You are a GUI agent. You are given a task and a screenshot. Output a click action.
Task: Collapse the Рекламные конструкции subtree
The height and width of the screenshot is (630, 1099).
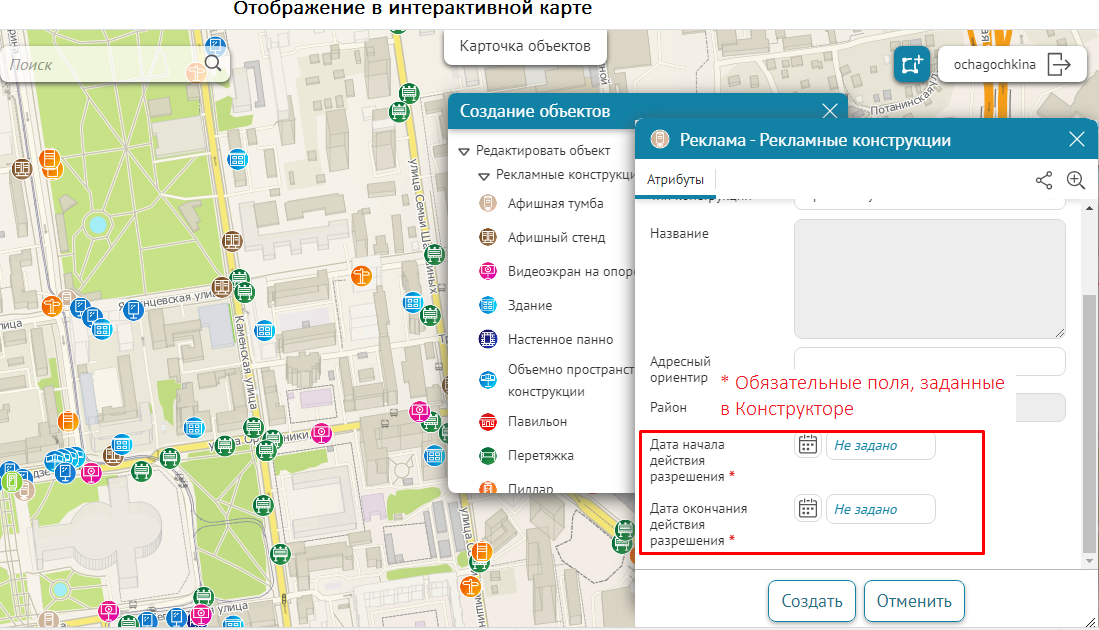click(484, 175)
